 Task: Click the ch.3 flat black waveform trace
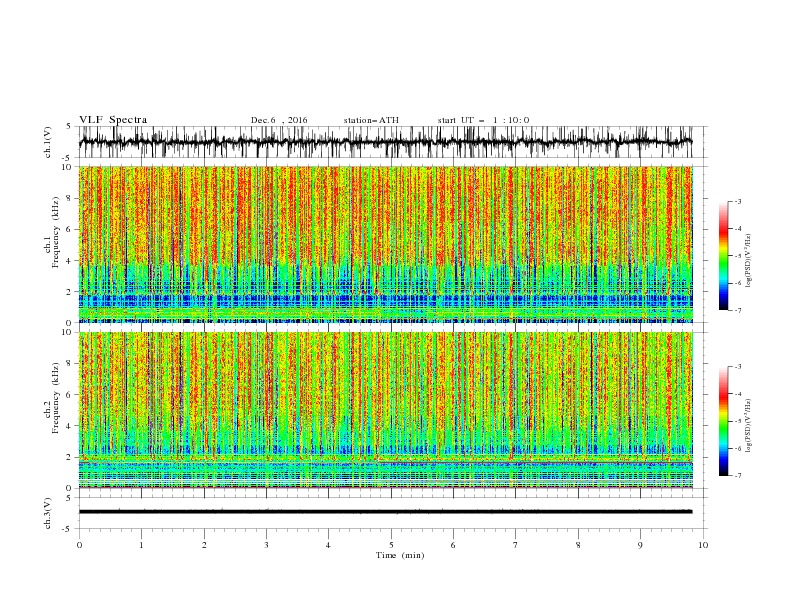point(385,512)
